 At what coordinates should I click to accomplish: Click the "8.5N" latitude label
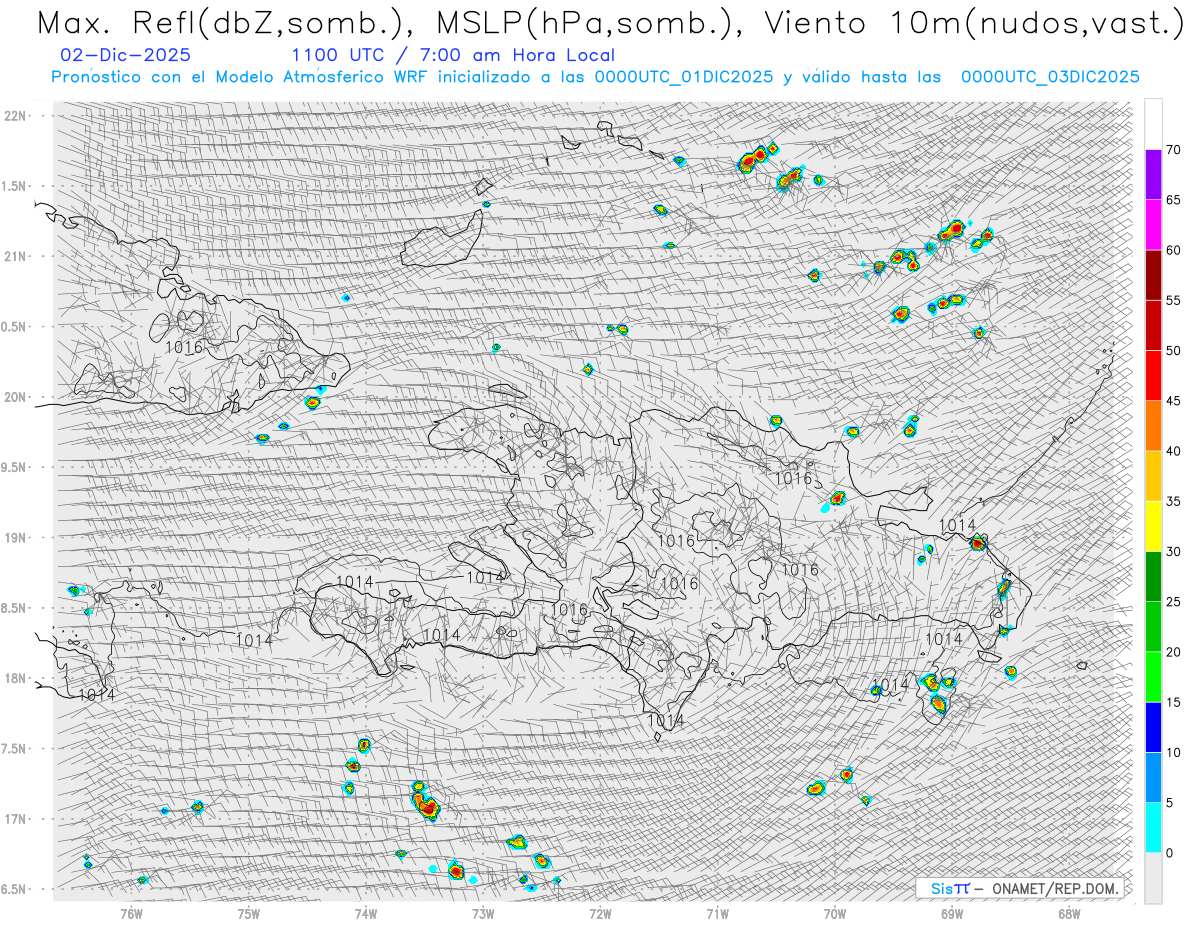(15, 608)
